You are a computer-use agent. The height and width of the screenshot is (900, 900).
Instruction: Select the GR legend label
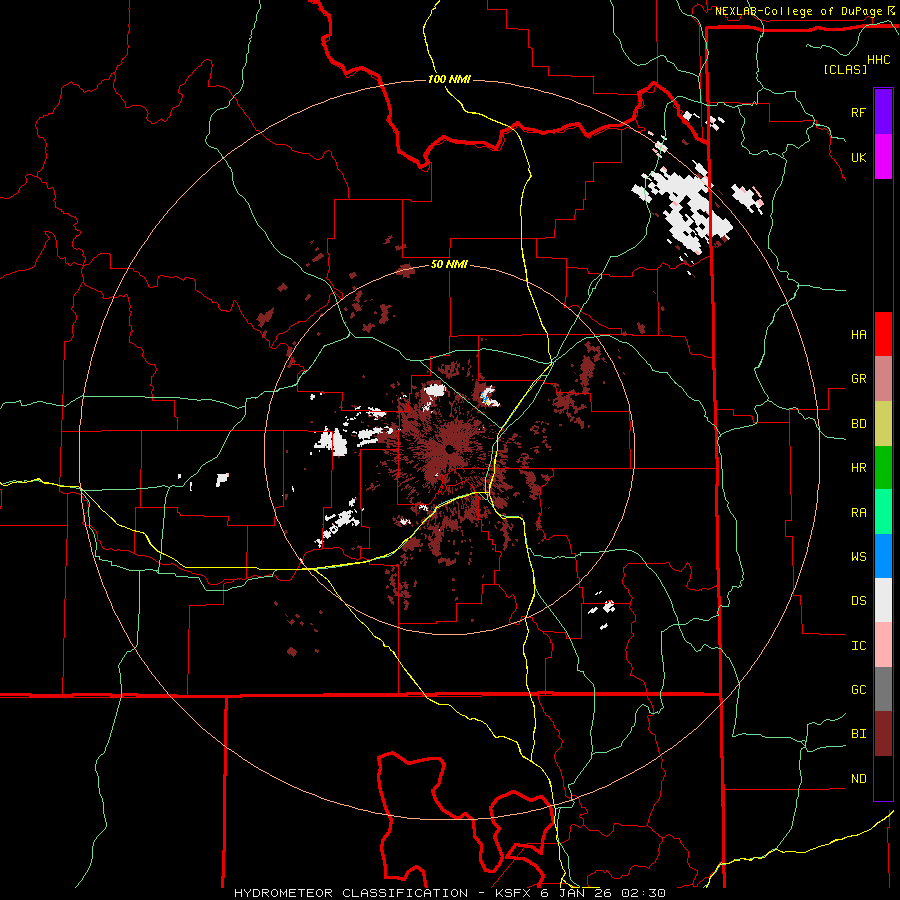(x=858, y=379)
